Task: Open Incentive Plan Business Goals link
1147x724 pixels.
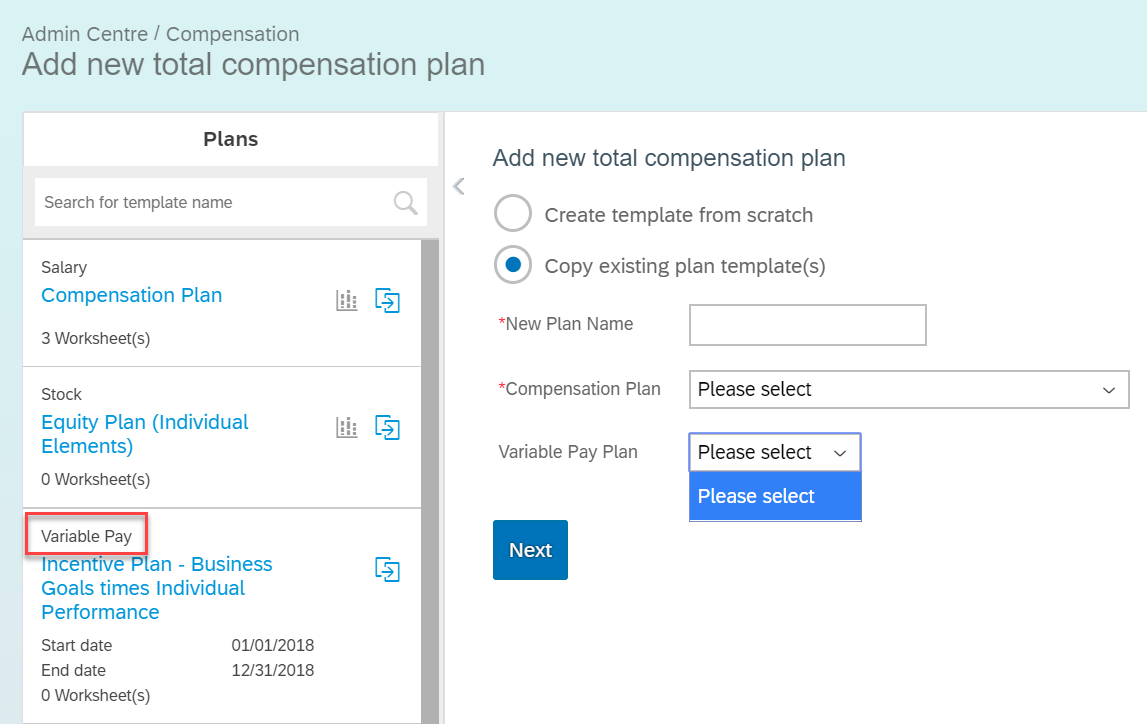Action: pyautogui.click(x=157, y=588)
